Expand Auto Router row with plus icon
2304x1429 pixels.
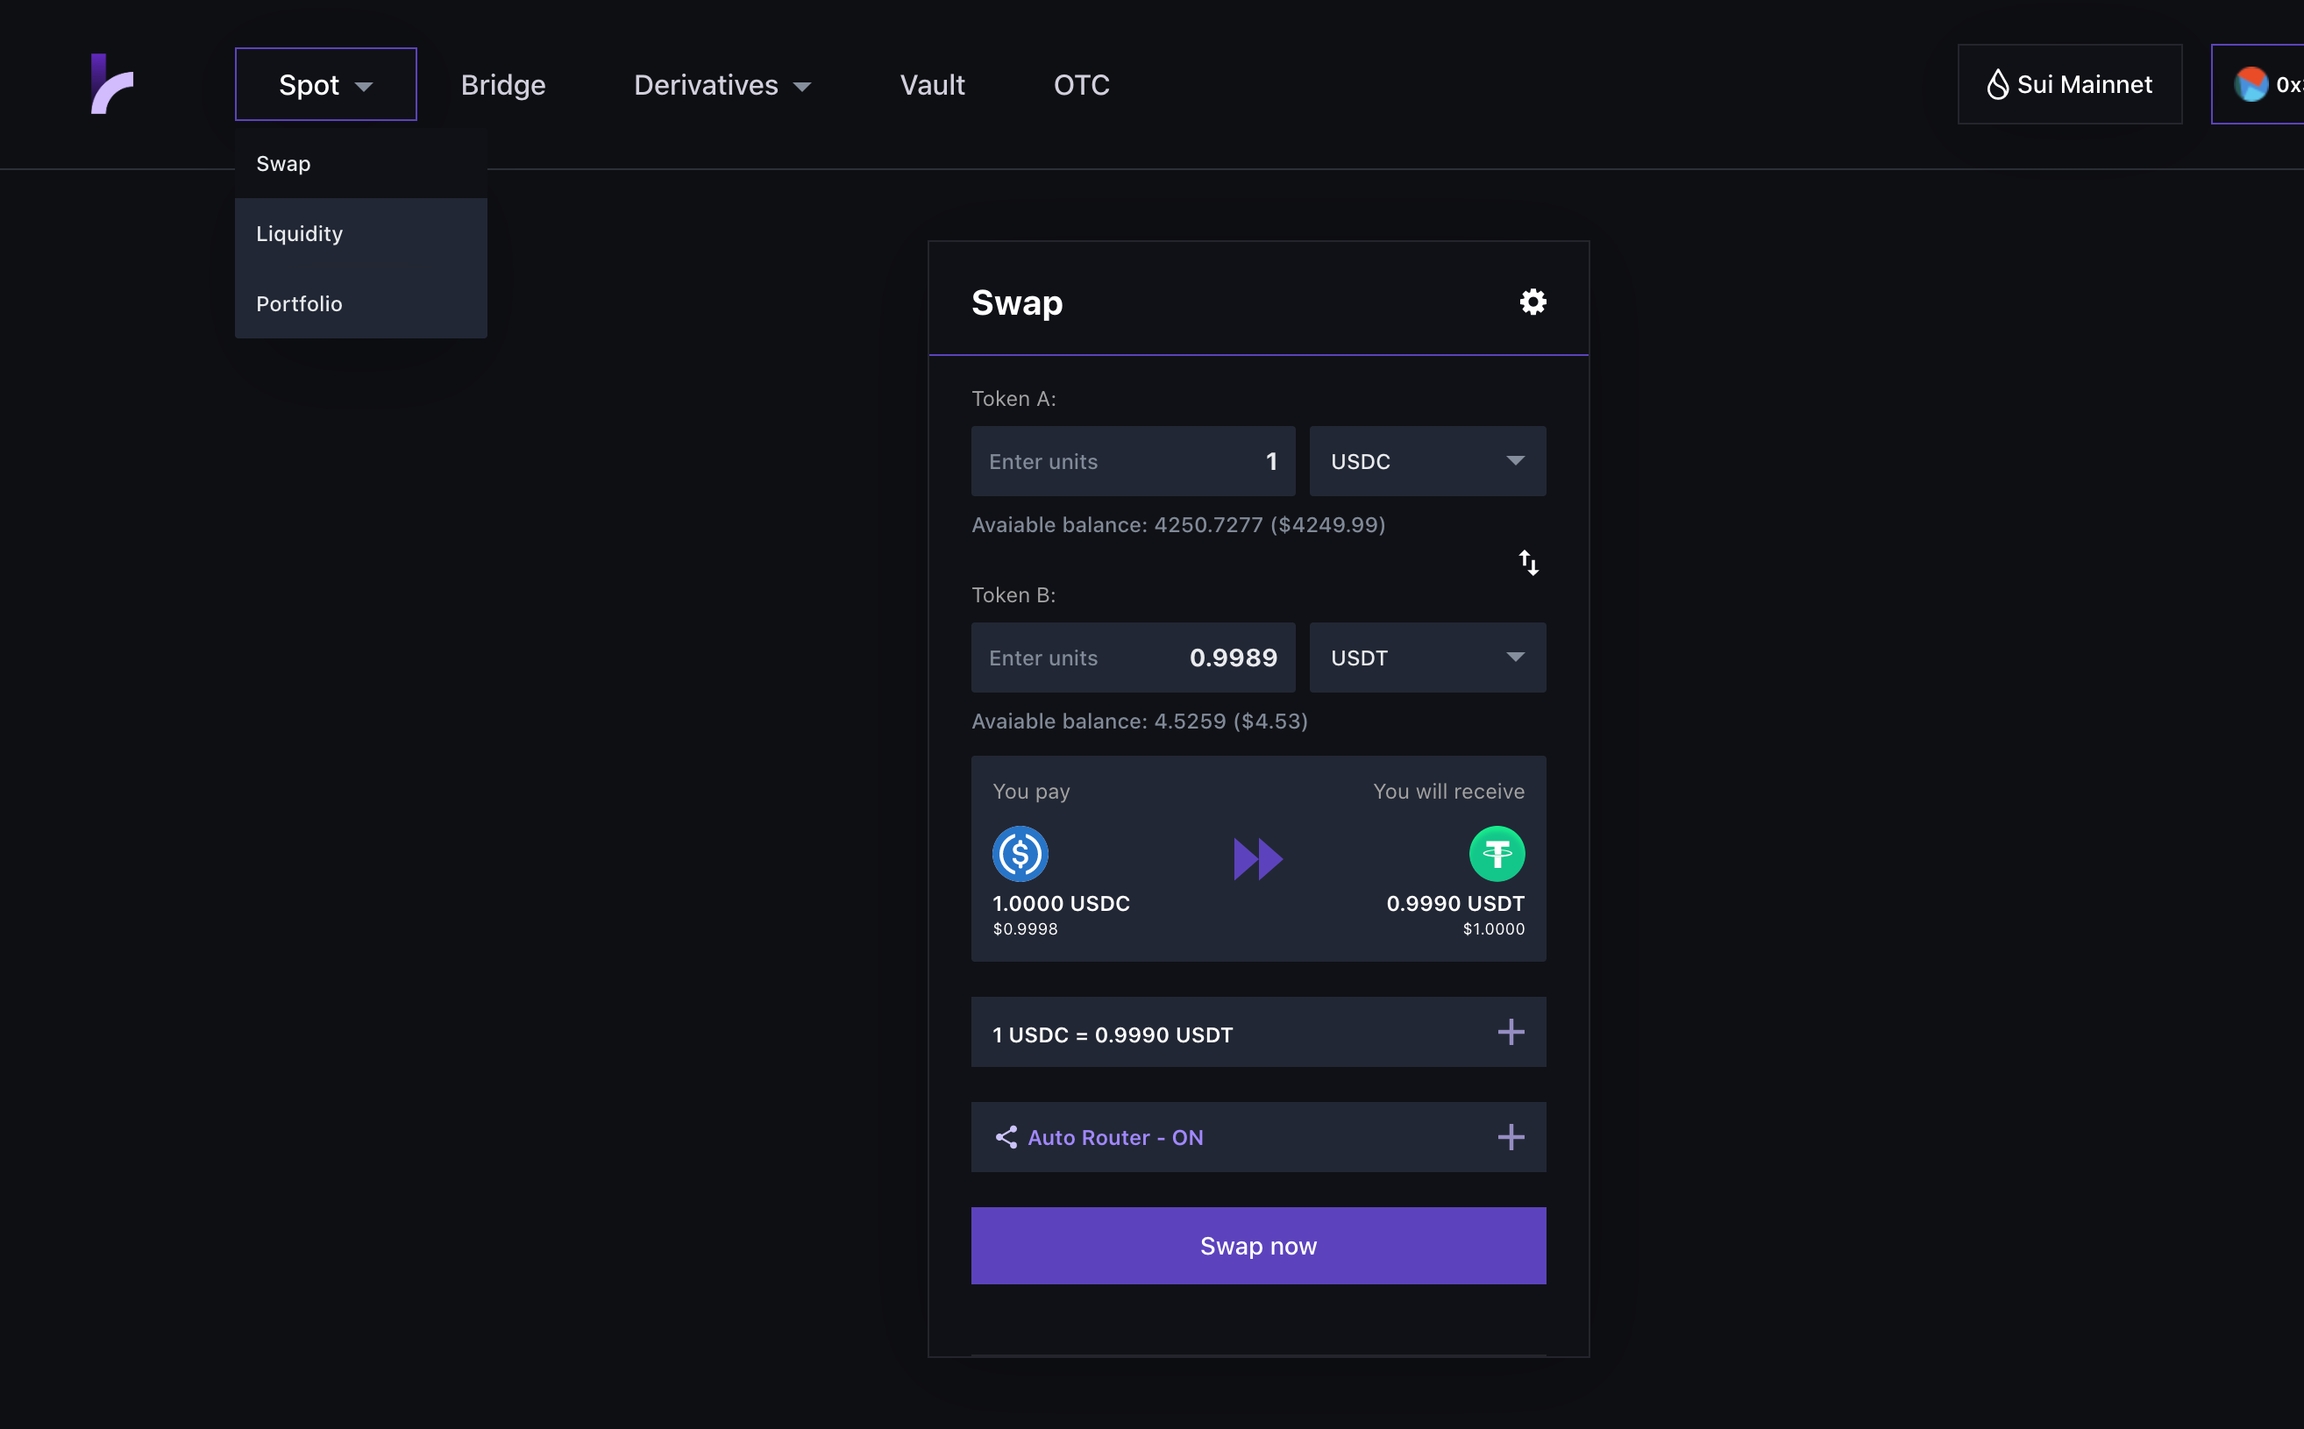tap(1510, 1138)
